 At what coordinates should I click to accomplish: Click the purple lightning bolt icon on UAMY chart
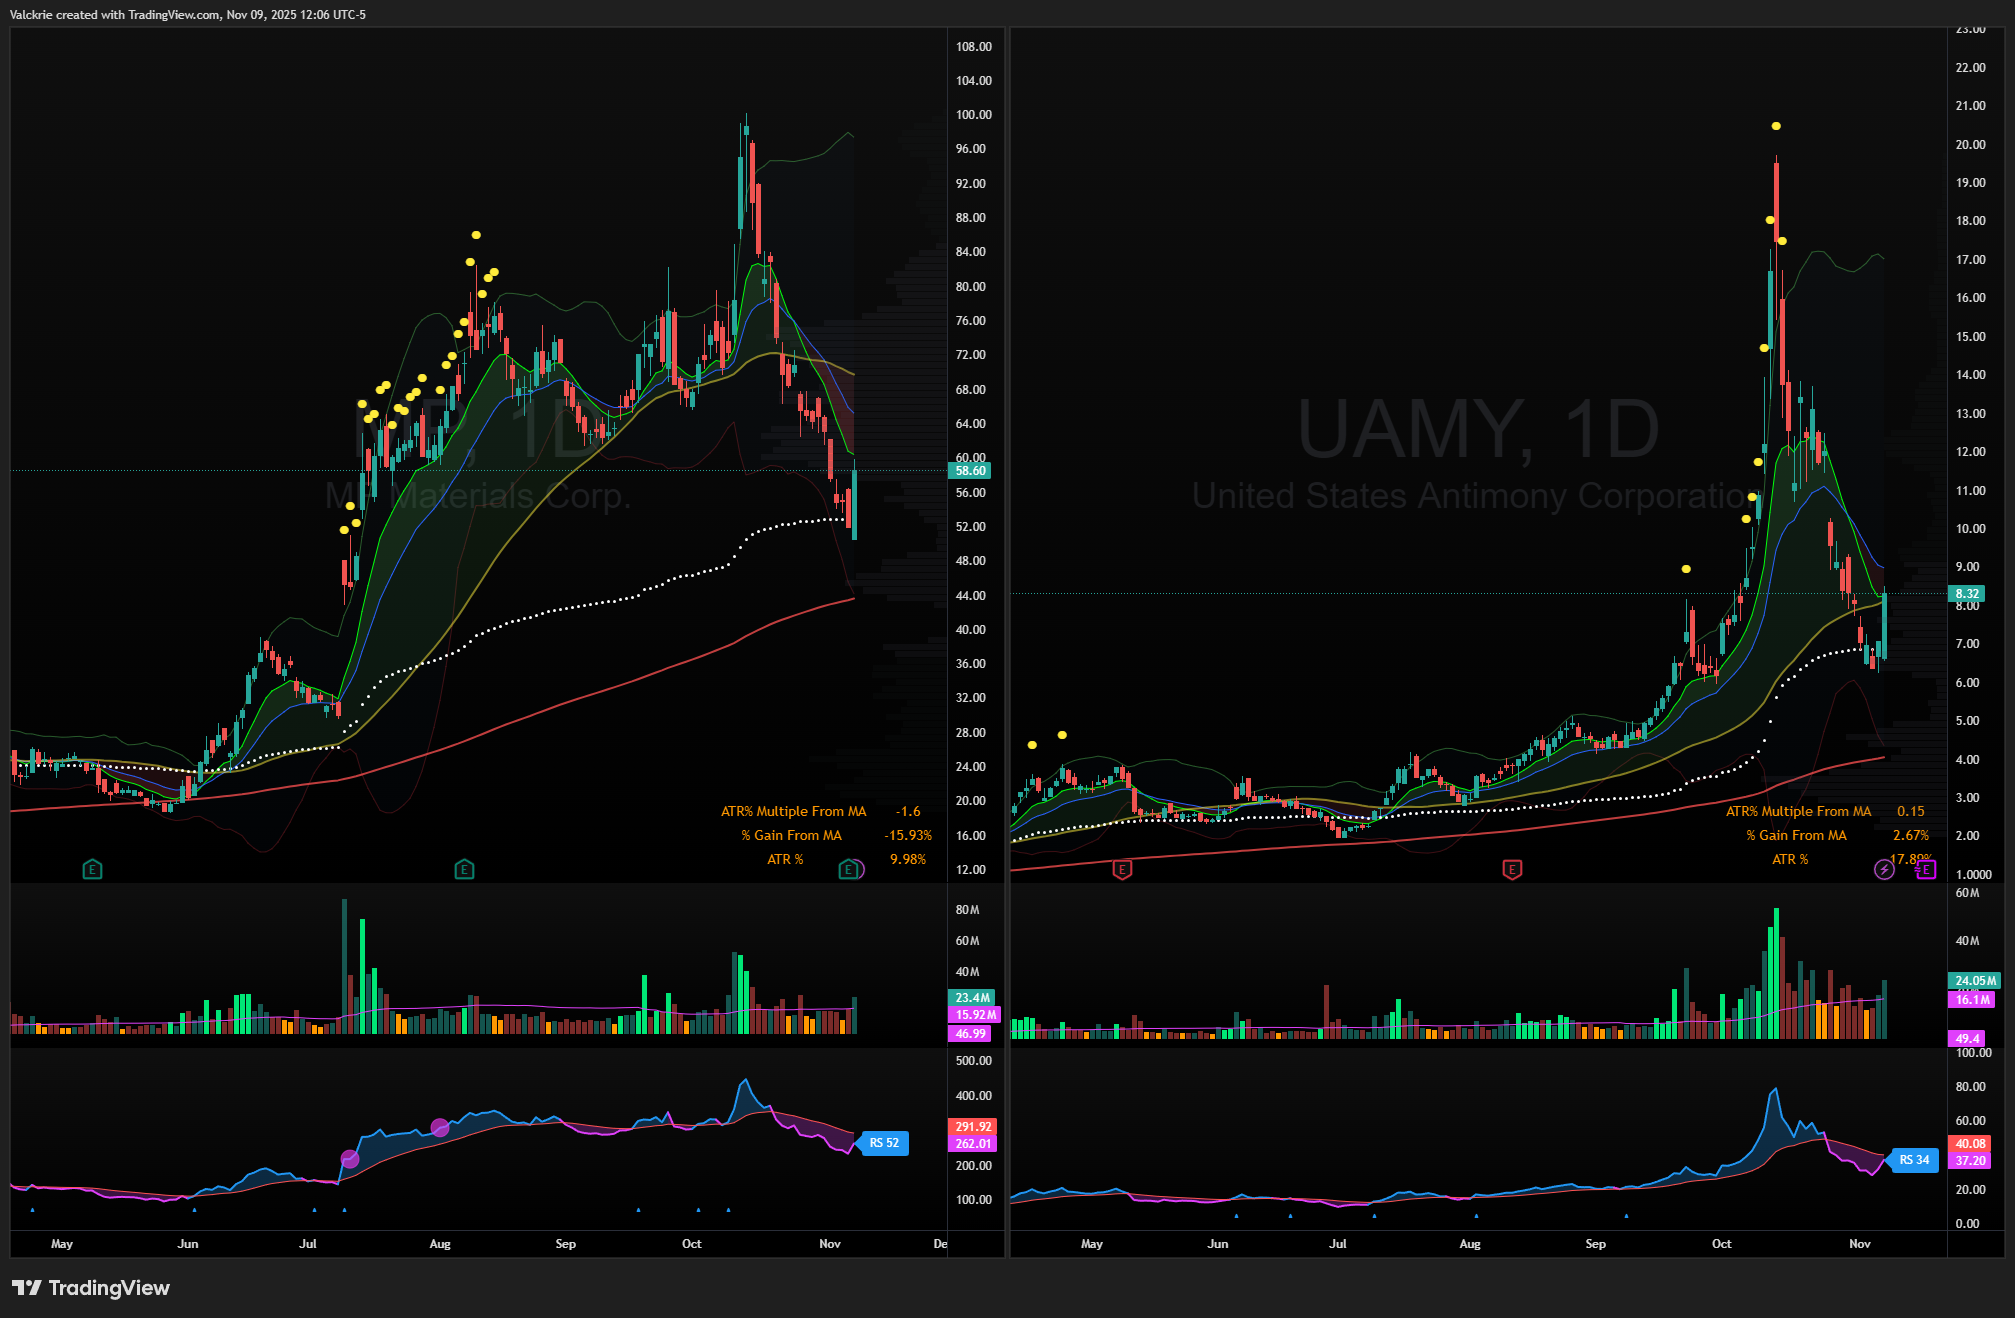tap(1884, 869)
